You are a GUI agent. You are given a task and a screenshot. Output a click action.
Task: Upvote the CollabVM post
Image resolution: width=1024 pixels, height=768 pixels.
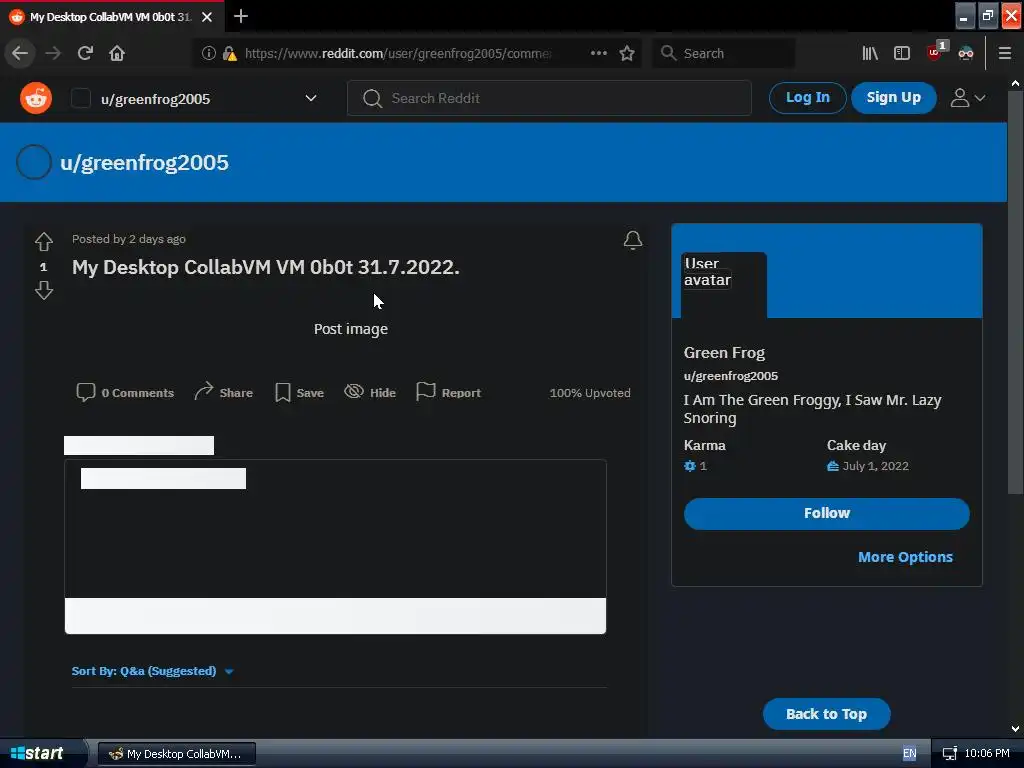point(44,242)
